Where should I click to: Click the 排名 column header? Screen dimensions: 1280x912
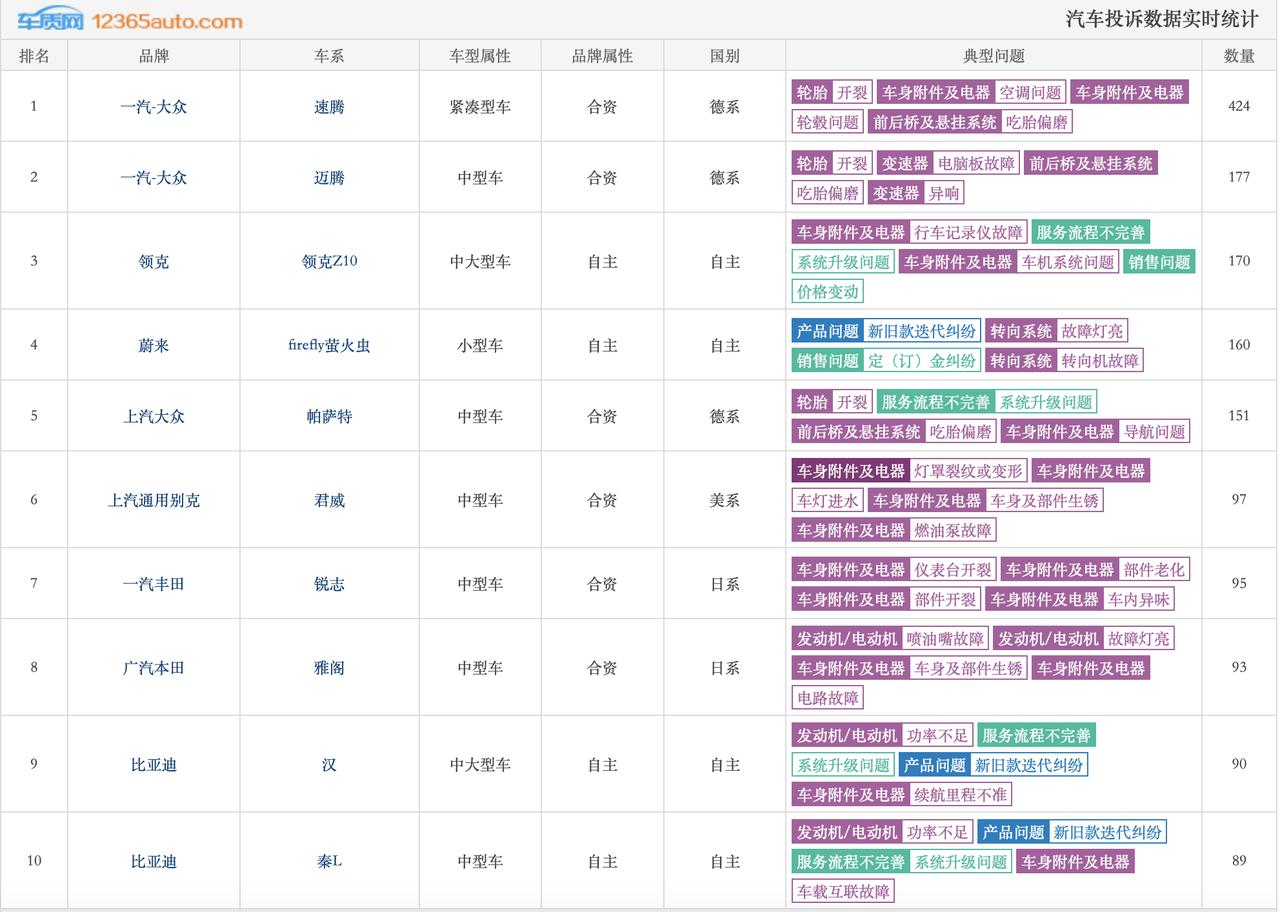pyautogui.click(x=34, y=56)
